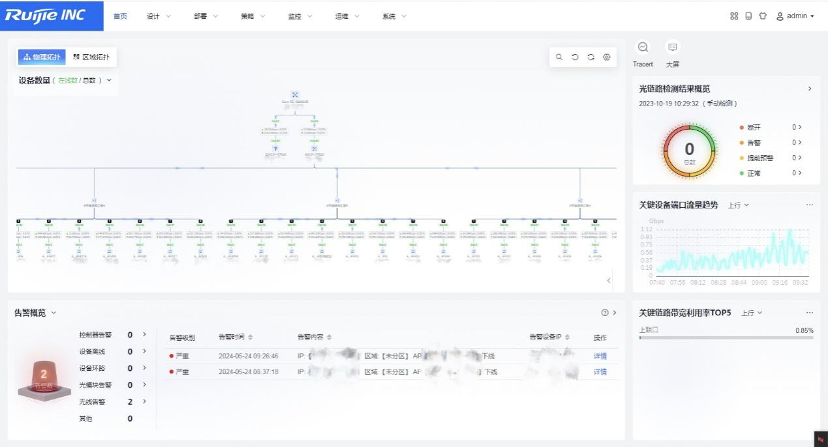Open 详情 link for 09:26:46 alarm
Image resolution: width=828 pixels, height=448 pixels.
tap(600, 356)
